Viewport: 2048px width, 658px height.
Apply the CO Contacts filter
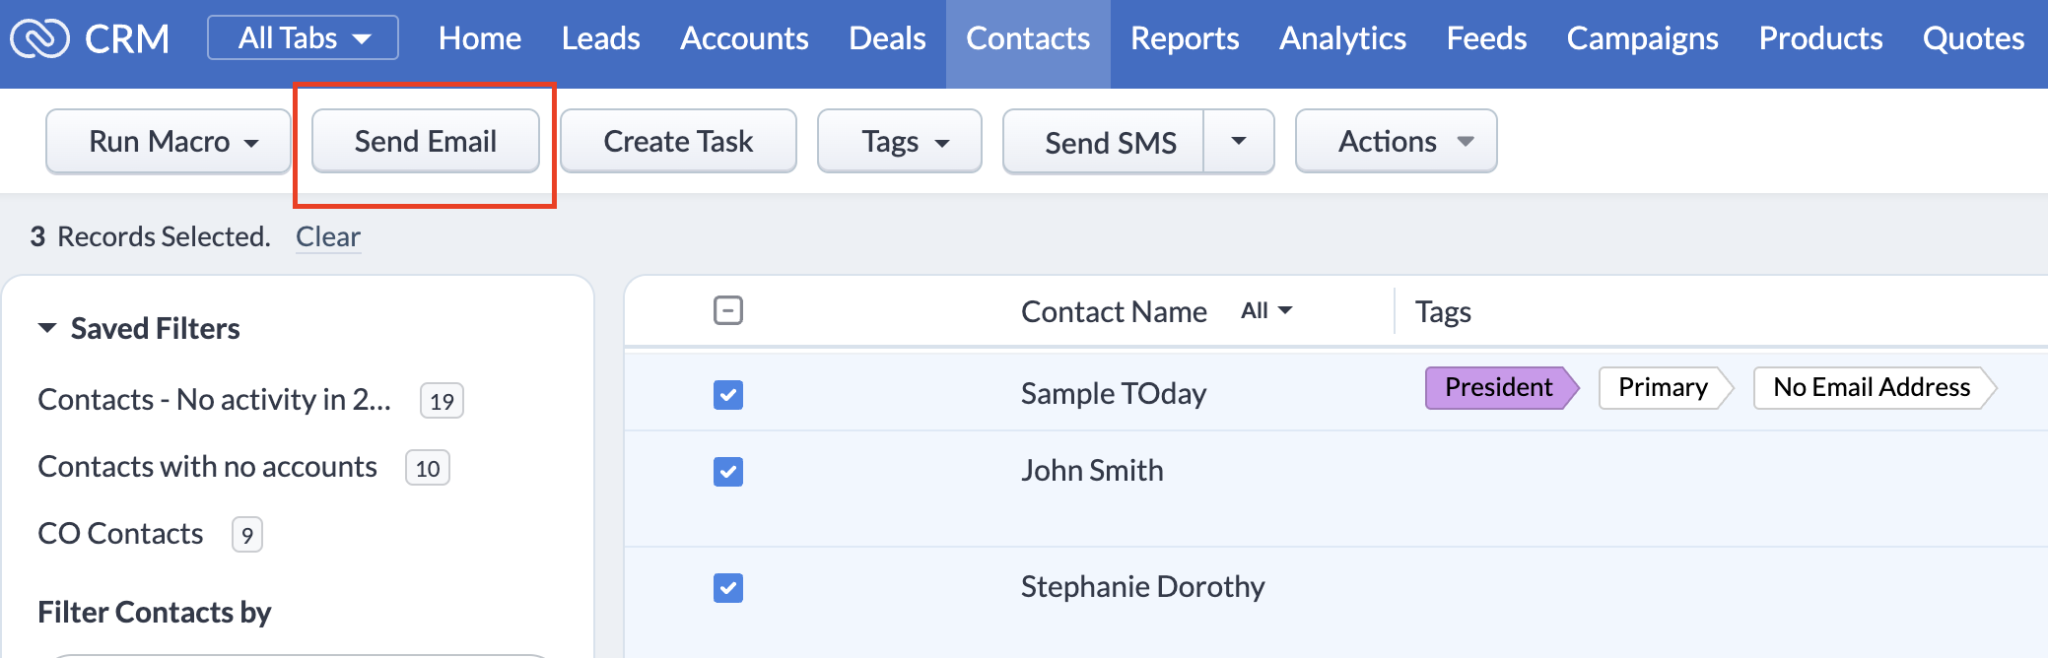(121, 534)
